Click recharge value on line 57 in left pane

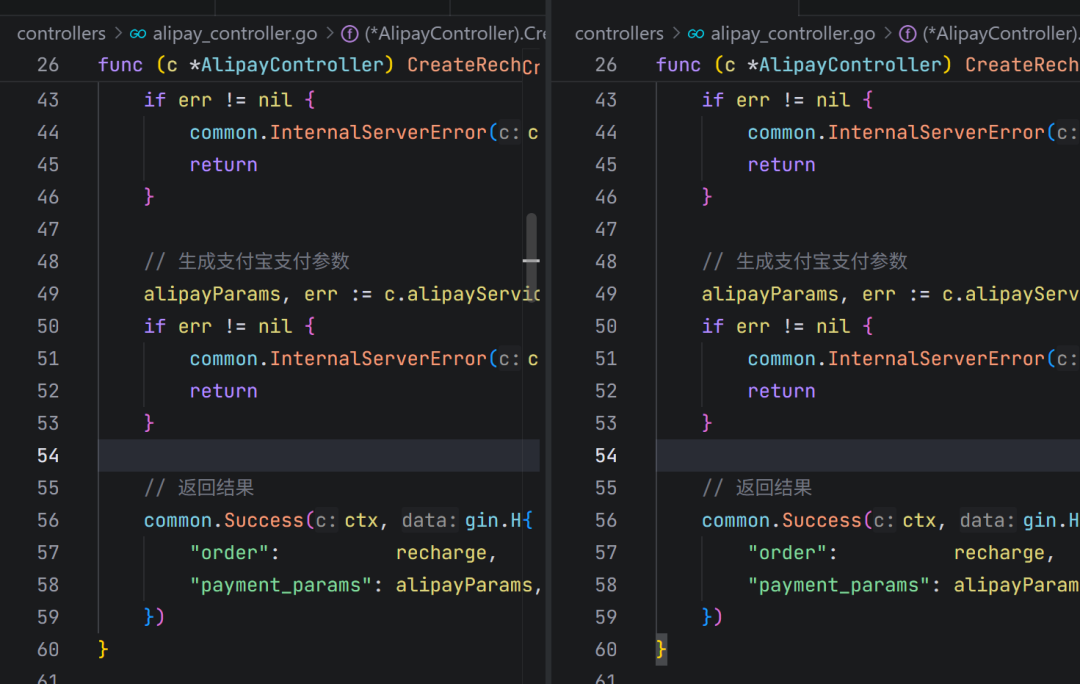(442, 553)
